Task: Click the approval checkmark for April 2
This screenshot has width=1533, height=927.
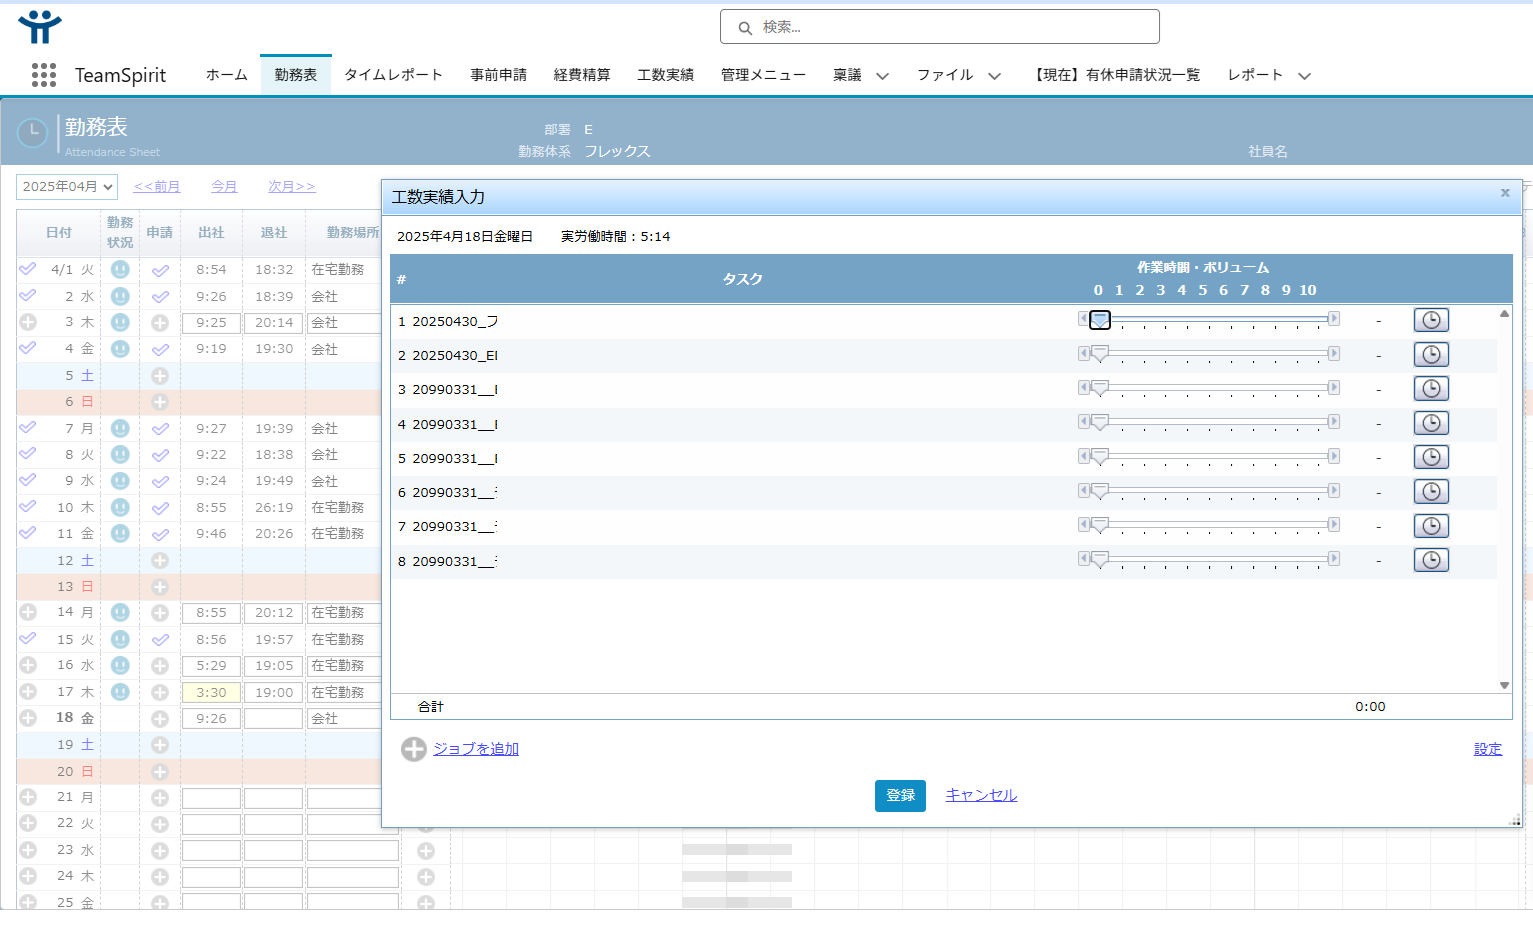Action: (x=28, y=296)
